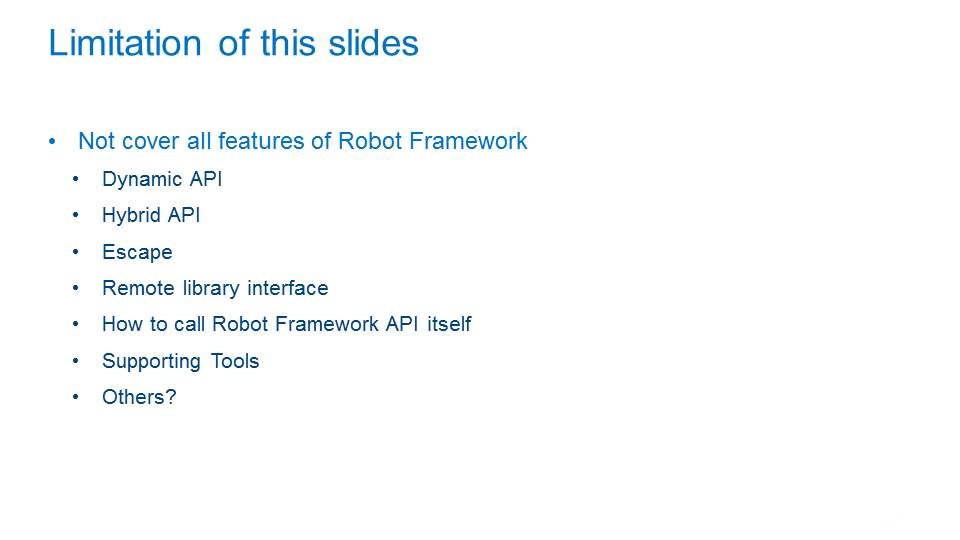Screen dimensions: 960x540
Task: Click the words 'Robot Framework' in the heading bullet
Action: (x=432, y=141)
